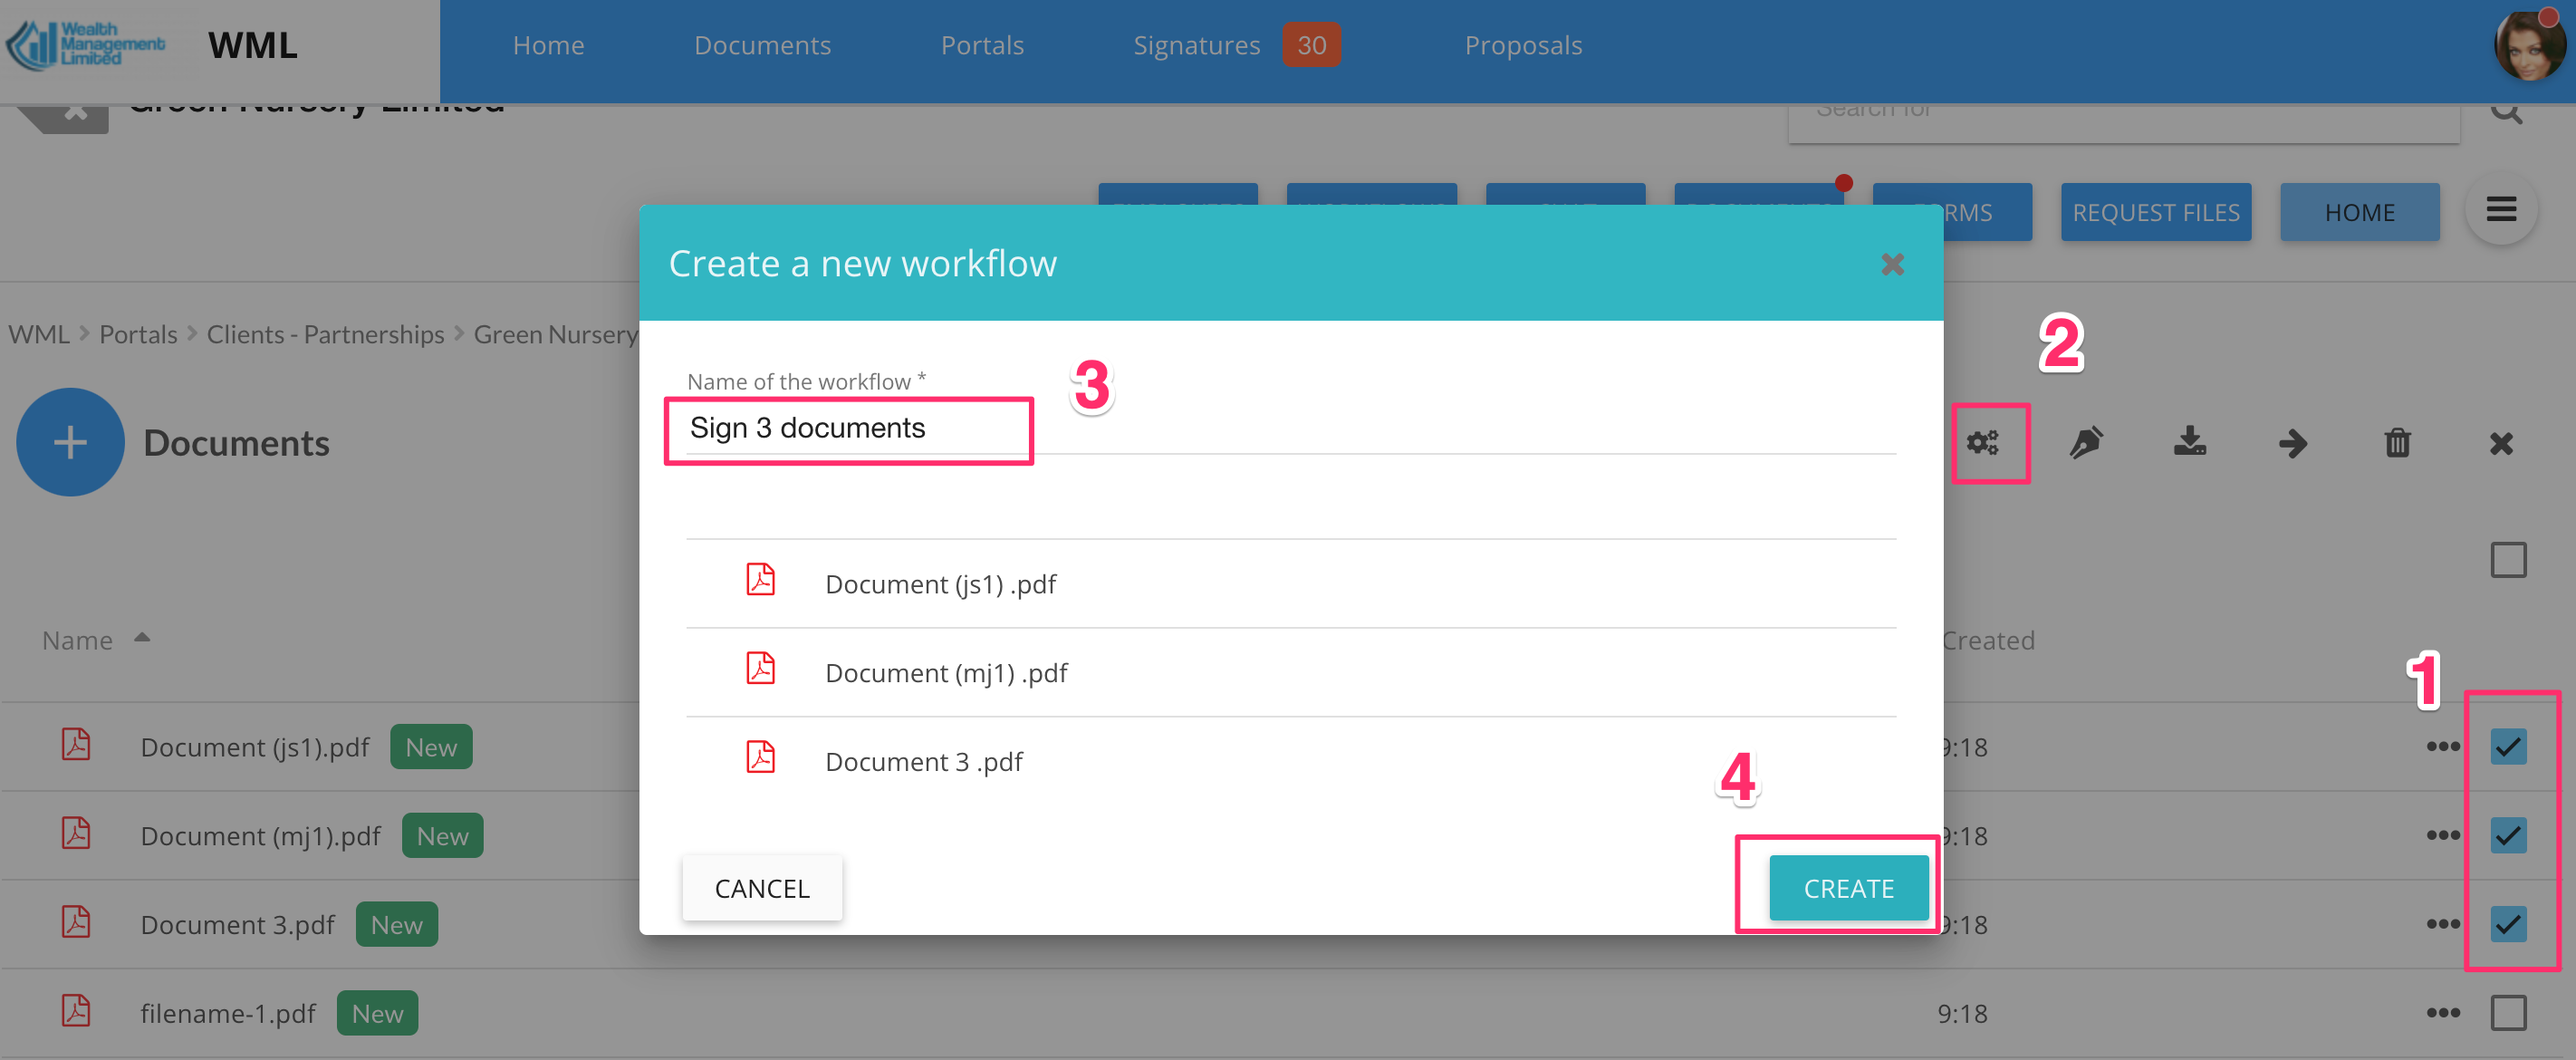Click the download icon in toolbar
The width and height of the screenshot is (2576, 1060).
(x=2189, y=443)
